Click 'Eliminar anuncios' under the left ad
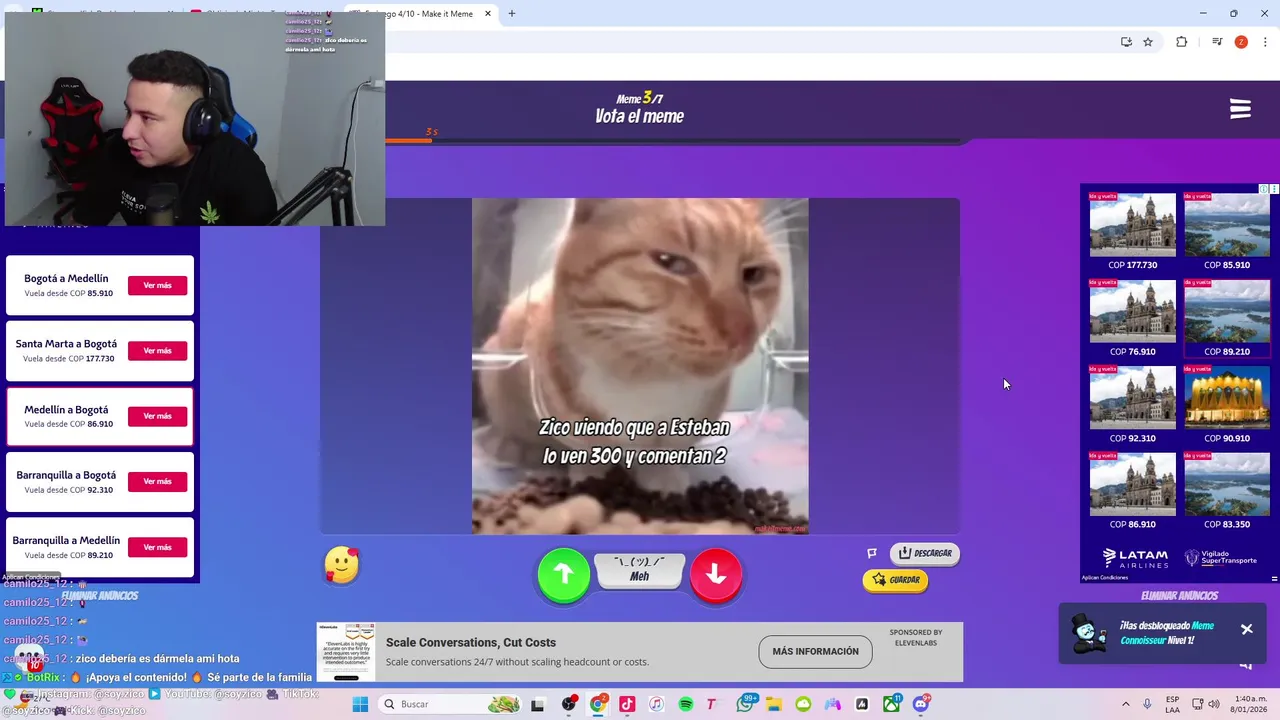1280x720 pixels. click(x=100, y=596)
